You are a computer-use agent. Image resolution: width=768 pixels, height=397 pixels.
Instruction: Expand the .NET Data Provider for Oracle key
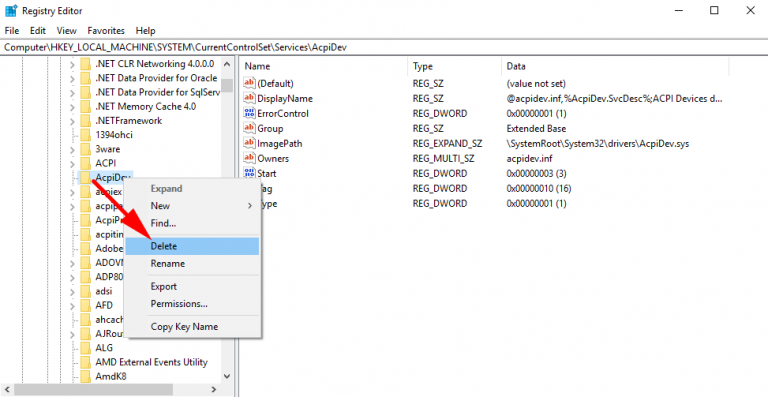point(72,78)
